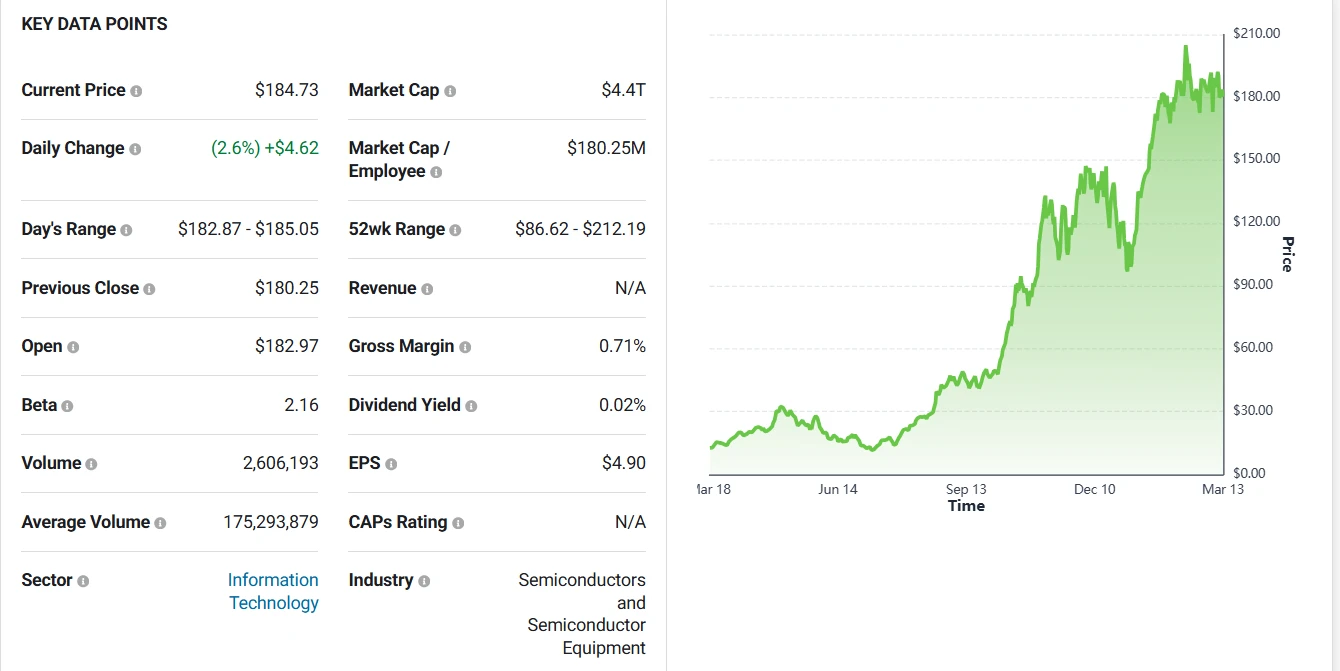Click the Revenue info icon

pos(427,289)
